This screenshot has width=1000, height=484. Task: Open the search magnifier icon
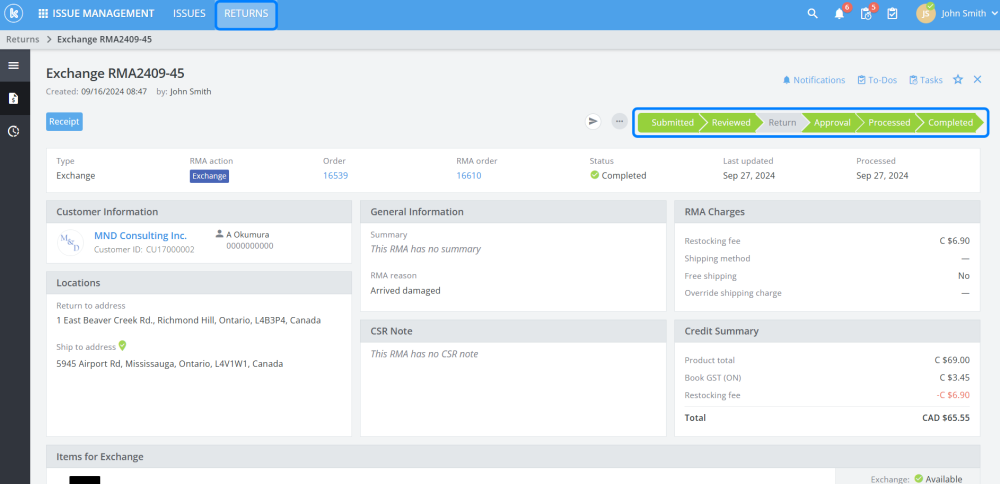812,13
